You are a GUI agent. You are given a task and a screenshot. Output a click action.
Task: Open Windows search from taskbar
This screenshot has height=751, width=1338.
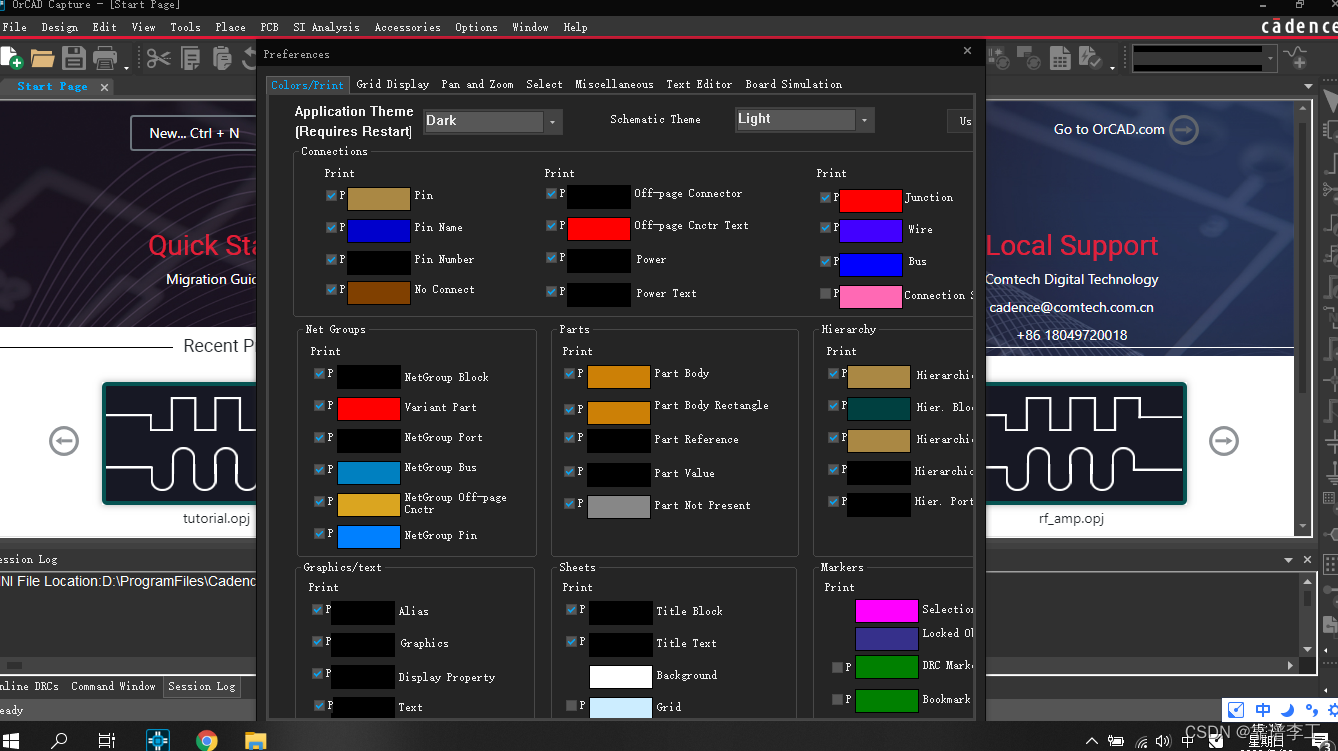tap(59, 740)
